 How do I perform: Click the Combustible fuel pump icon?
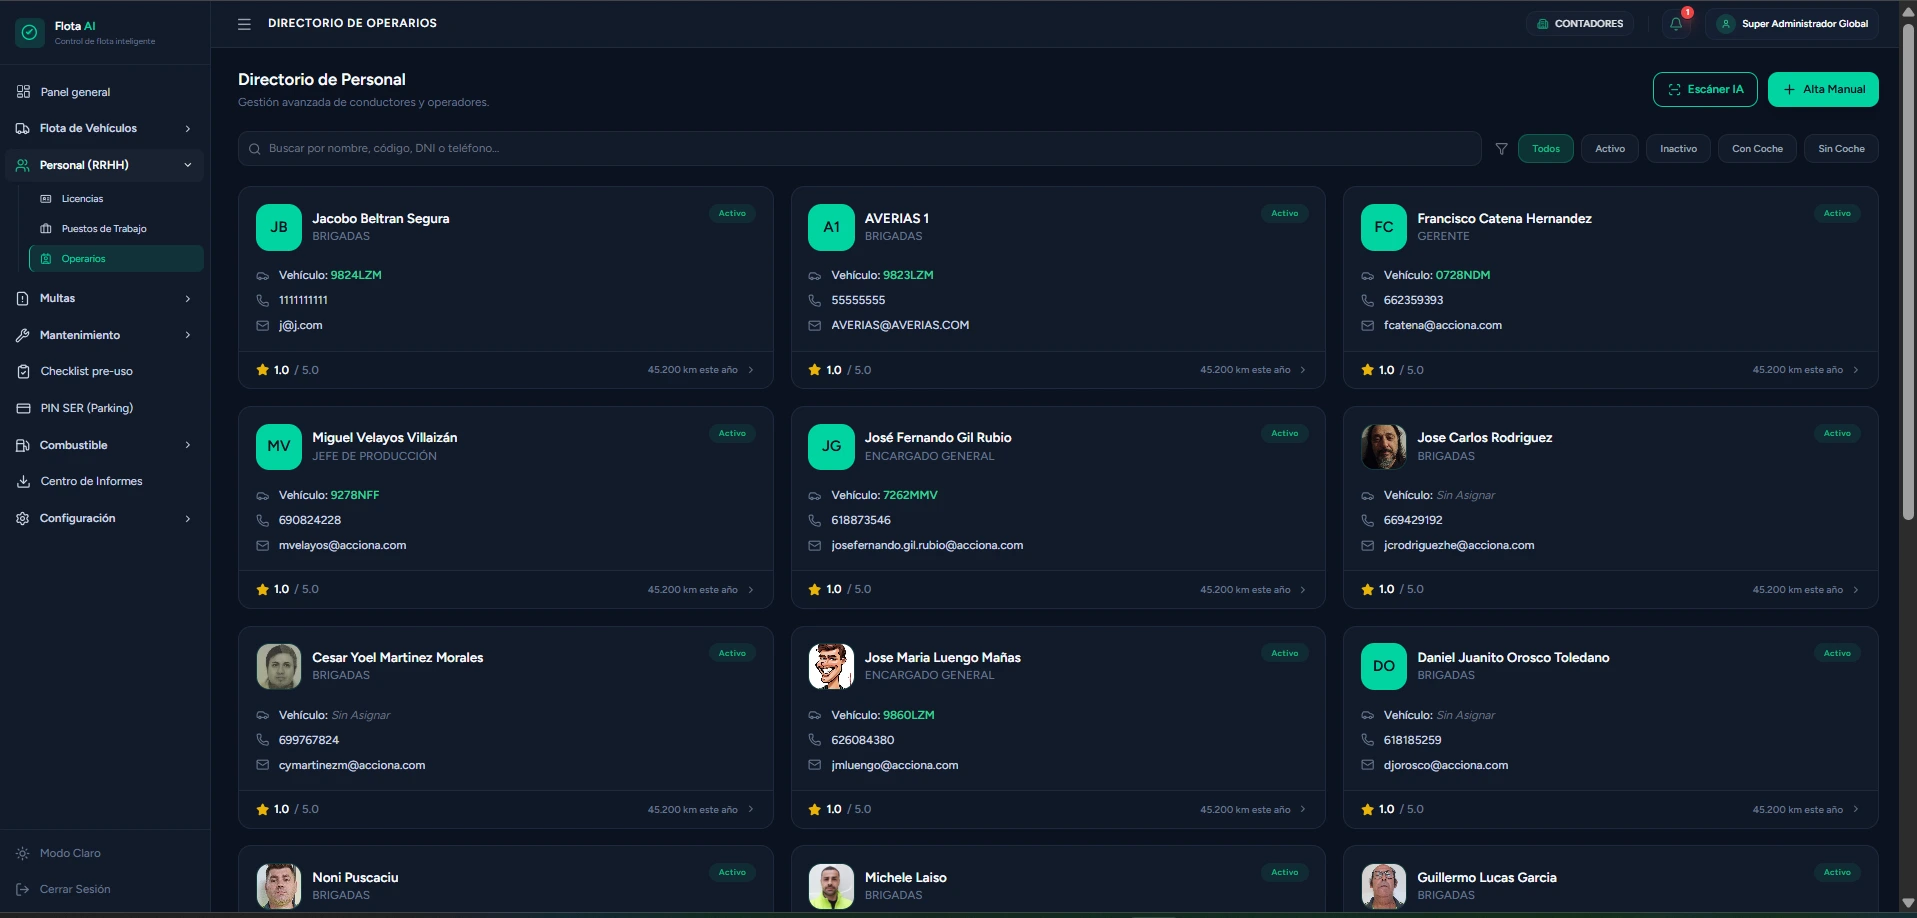click(x=23, y=445)
